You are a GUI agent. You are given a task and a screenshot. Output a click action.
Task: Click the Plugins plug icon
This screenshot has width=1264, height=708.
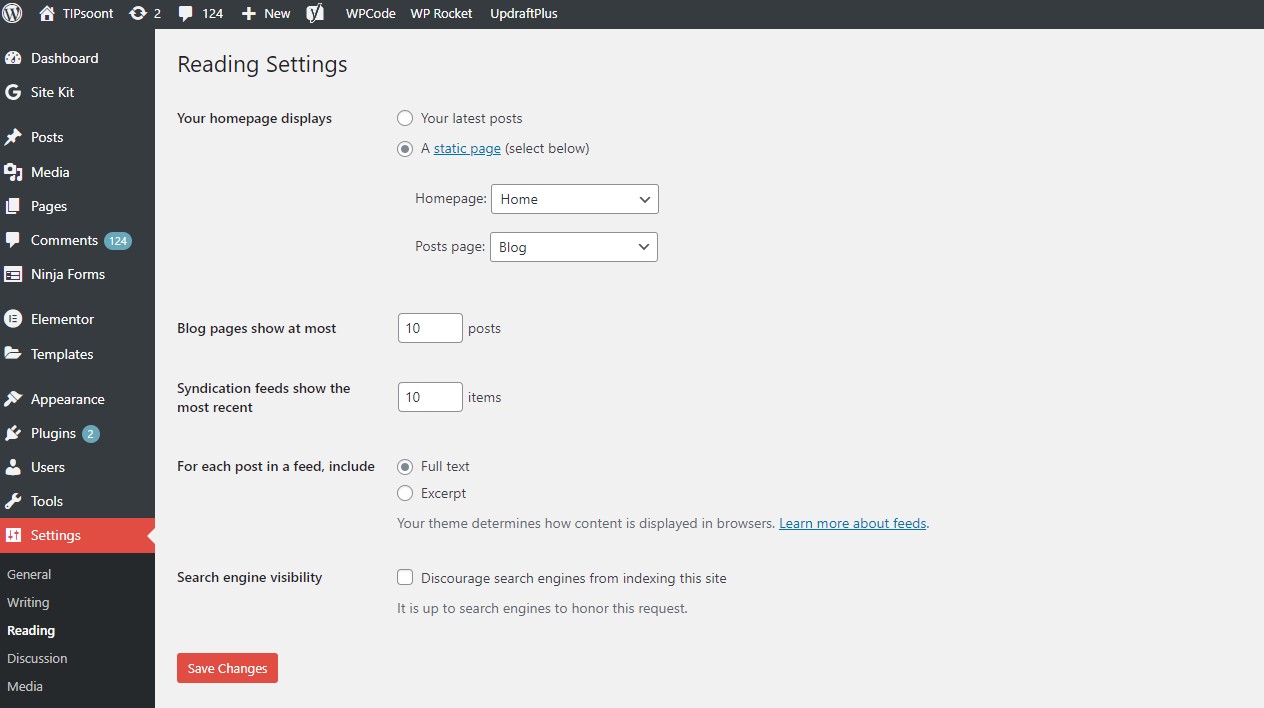click(x=13, y=433)
